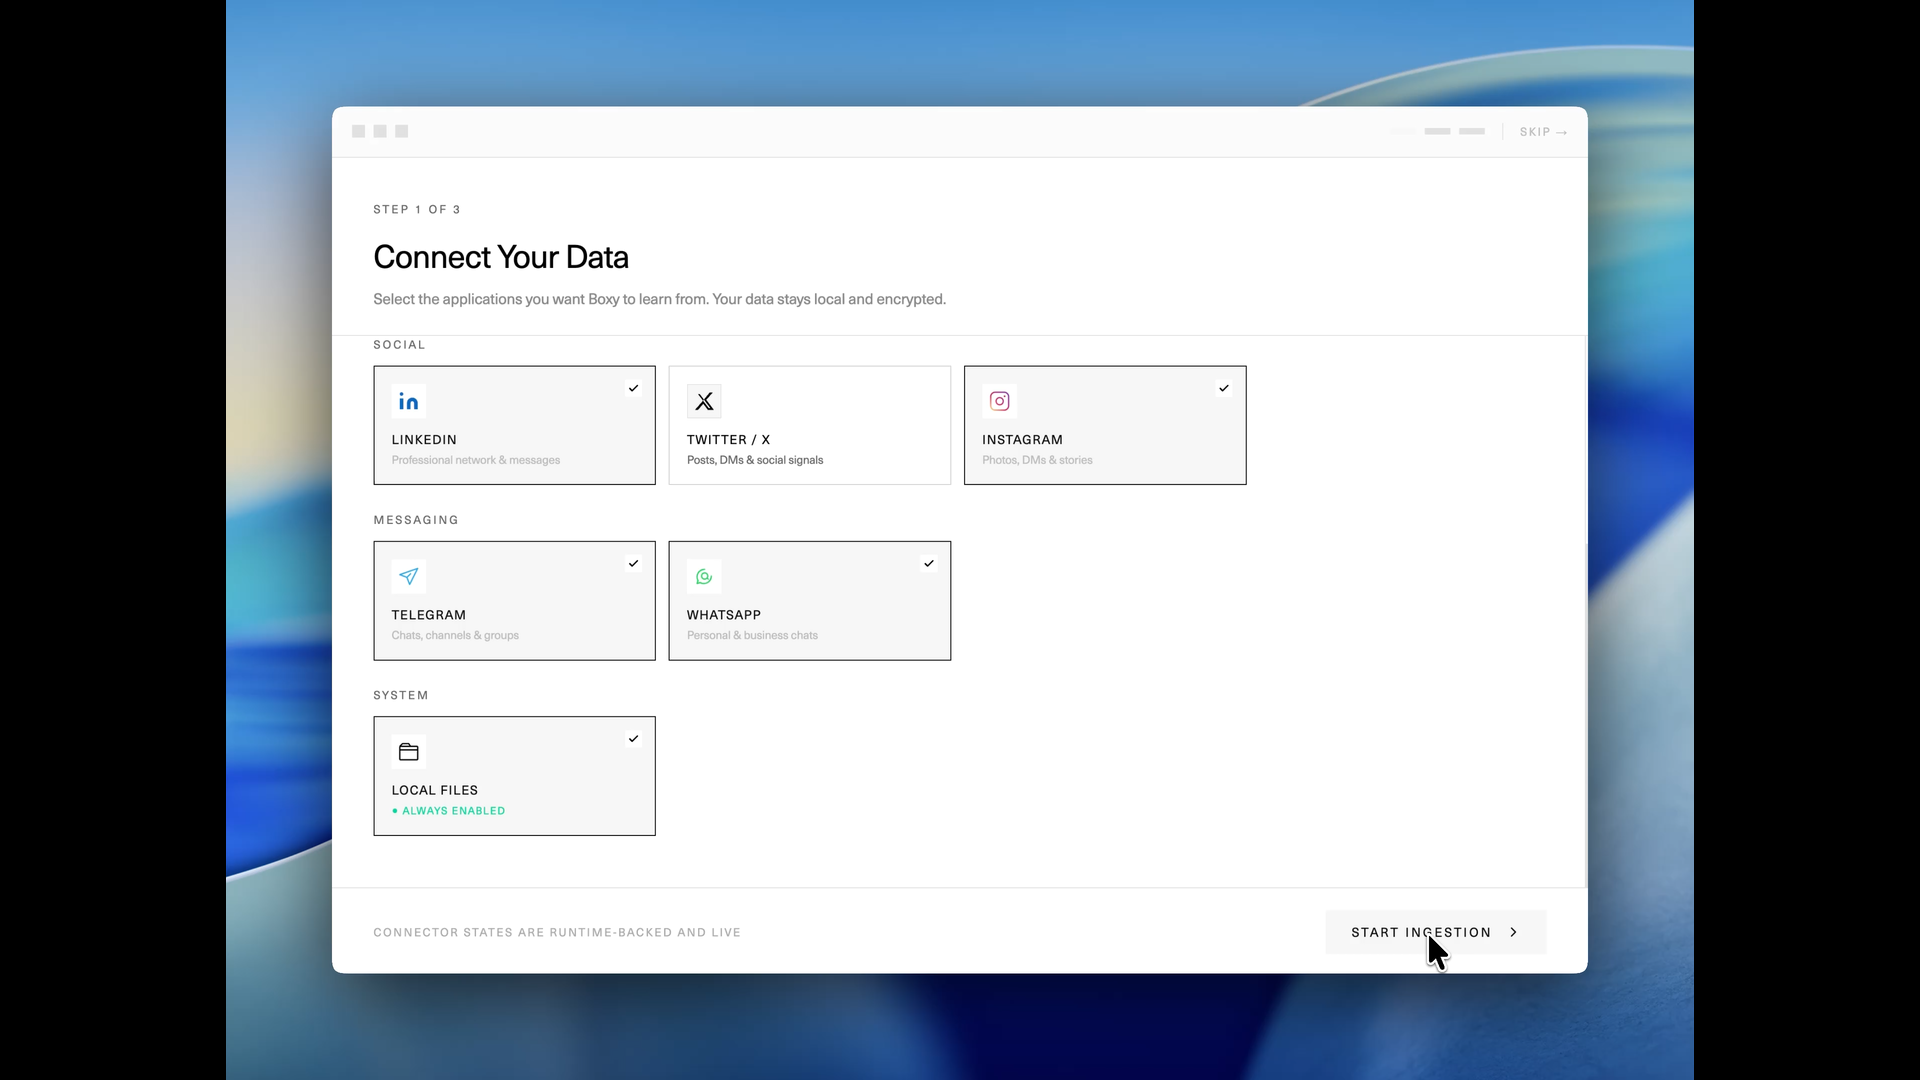Image resolution: width=1920 pixels, height=1080 pixels.
Task: Click the arrow icon on Start Ingestion
Action: point(1514,932)
